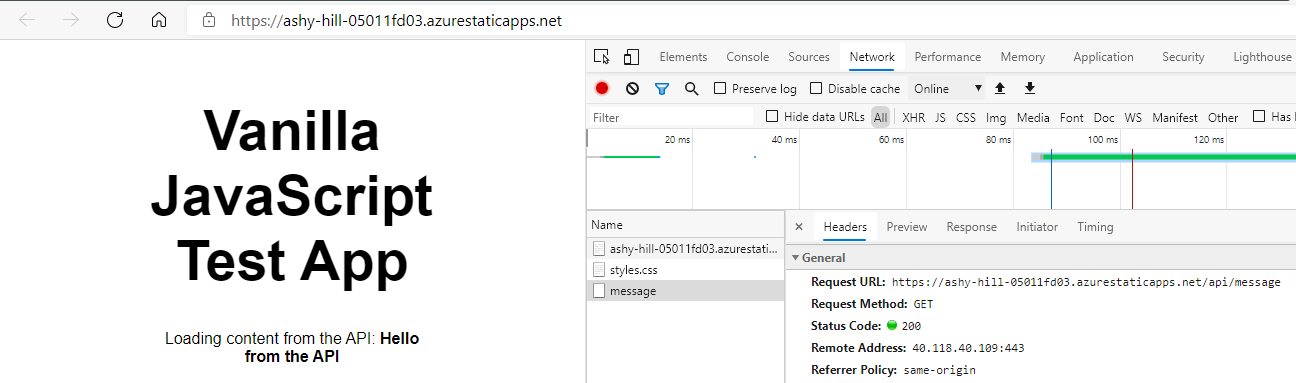Screen dimensions: 1296x383
Task: Select the styles.css request
Action: point(685,270)
